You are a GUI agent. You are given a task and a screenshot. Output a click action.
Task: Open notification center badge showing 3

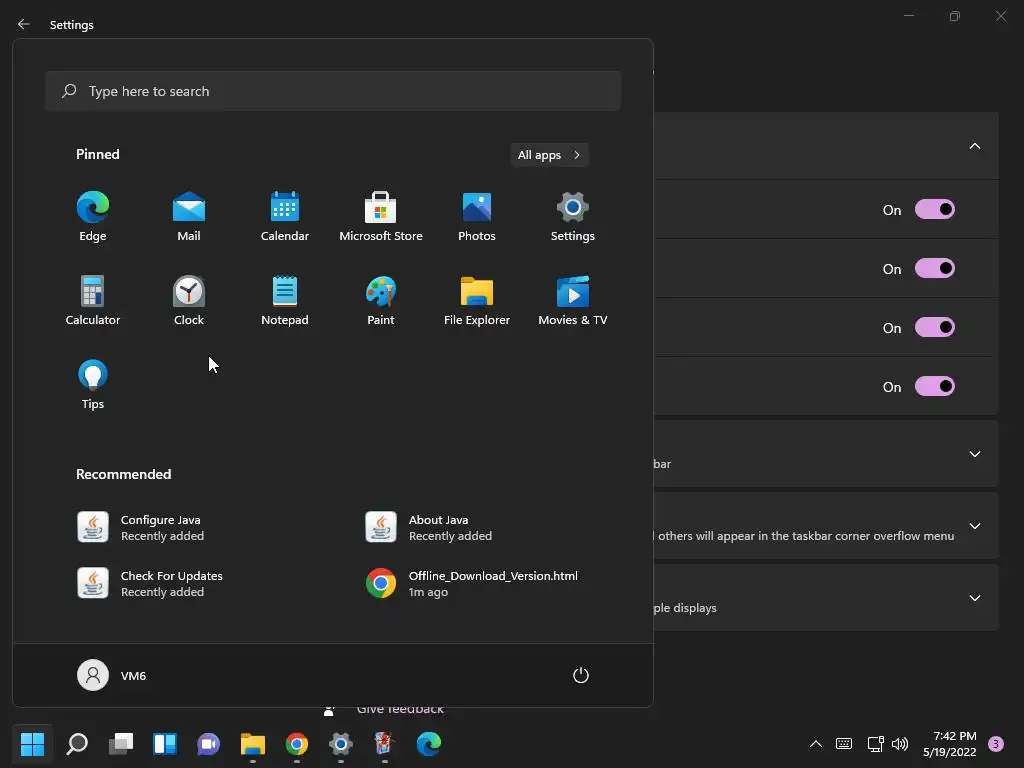tap(995, 744)
